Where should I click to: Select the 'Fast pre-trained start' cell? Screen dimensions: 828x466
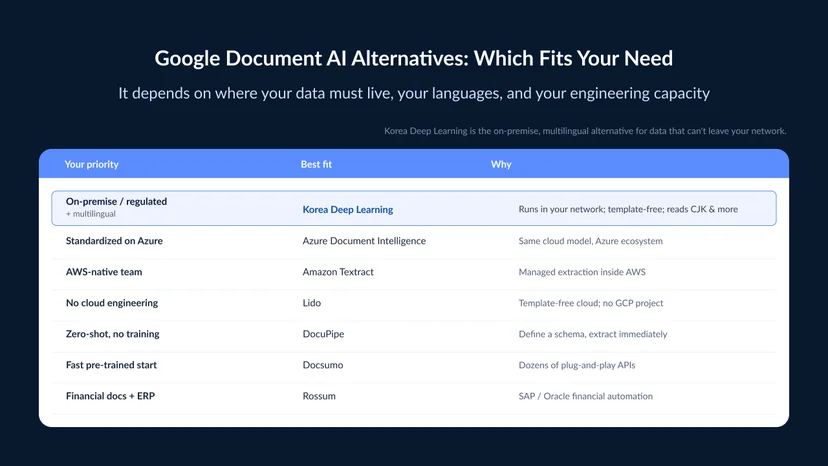(111, 365)
